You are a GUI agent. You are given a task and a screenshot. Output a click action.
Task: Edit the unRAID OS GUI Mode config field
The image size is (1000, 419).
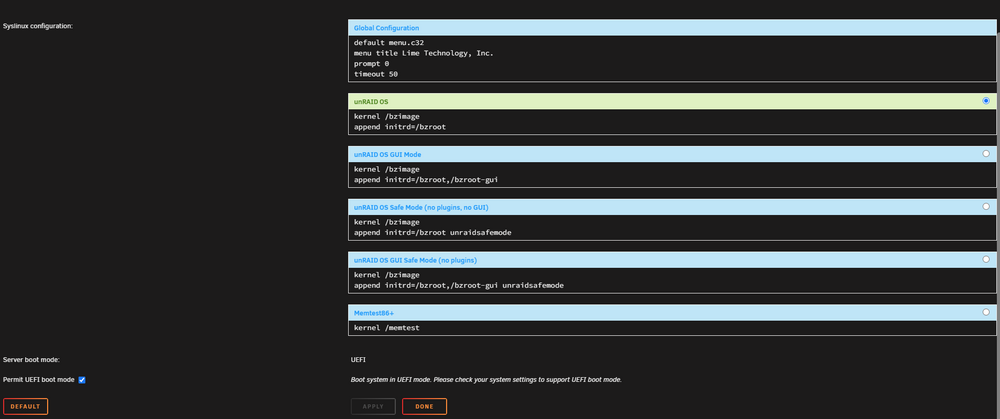[x=672, y=175]
